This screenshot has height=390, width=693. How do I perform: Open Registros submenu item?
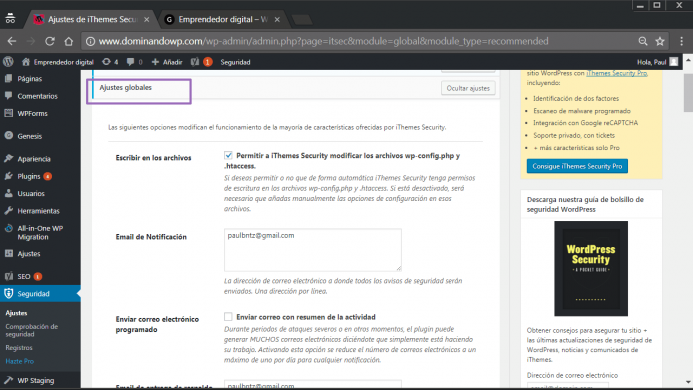[19, 348]
